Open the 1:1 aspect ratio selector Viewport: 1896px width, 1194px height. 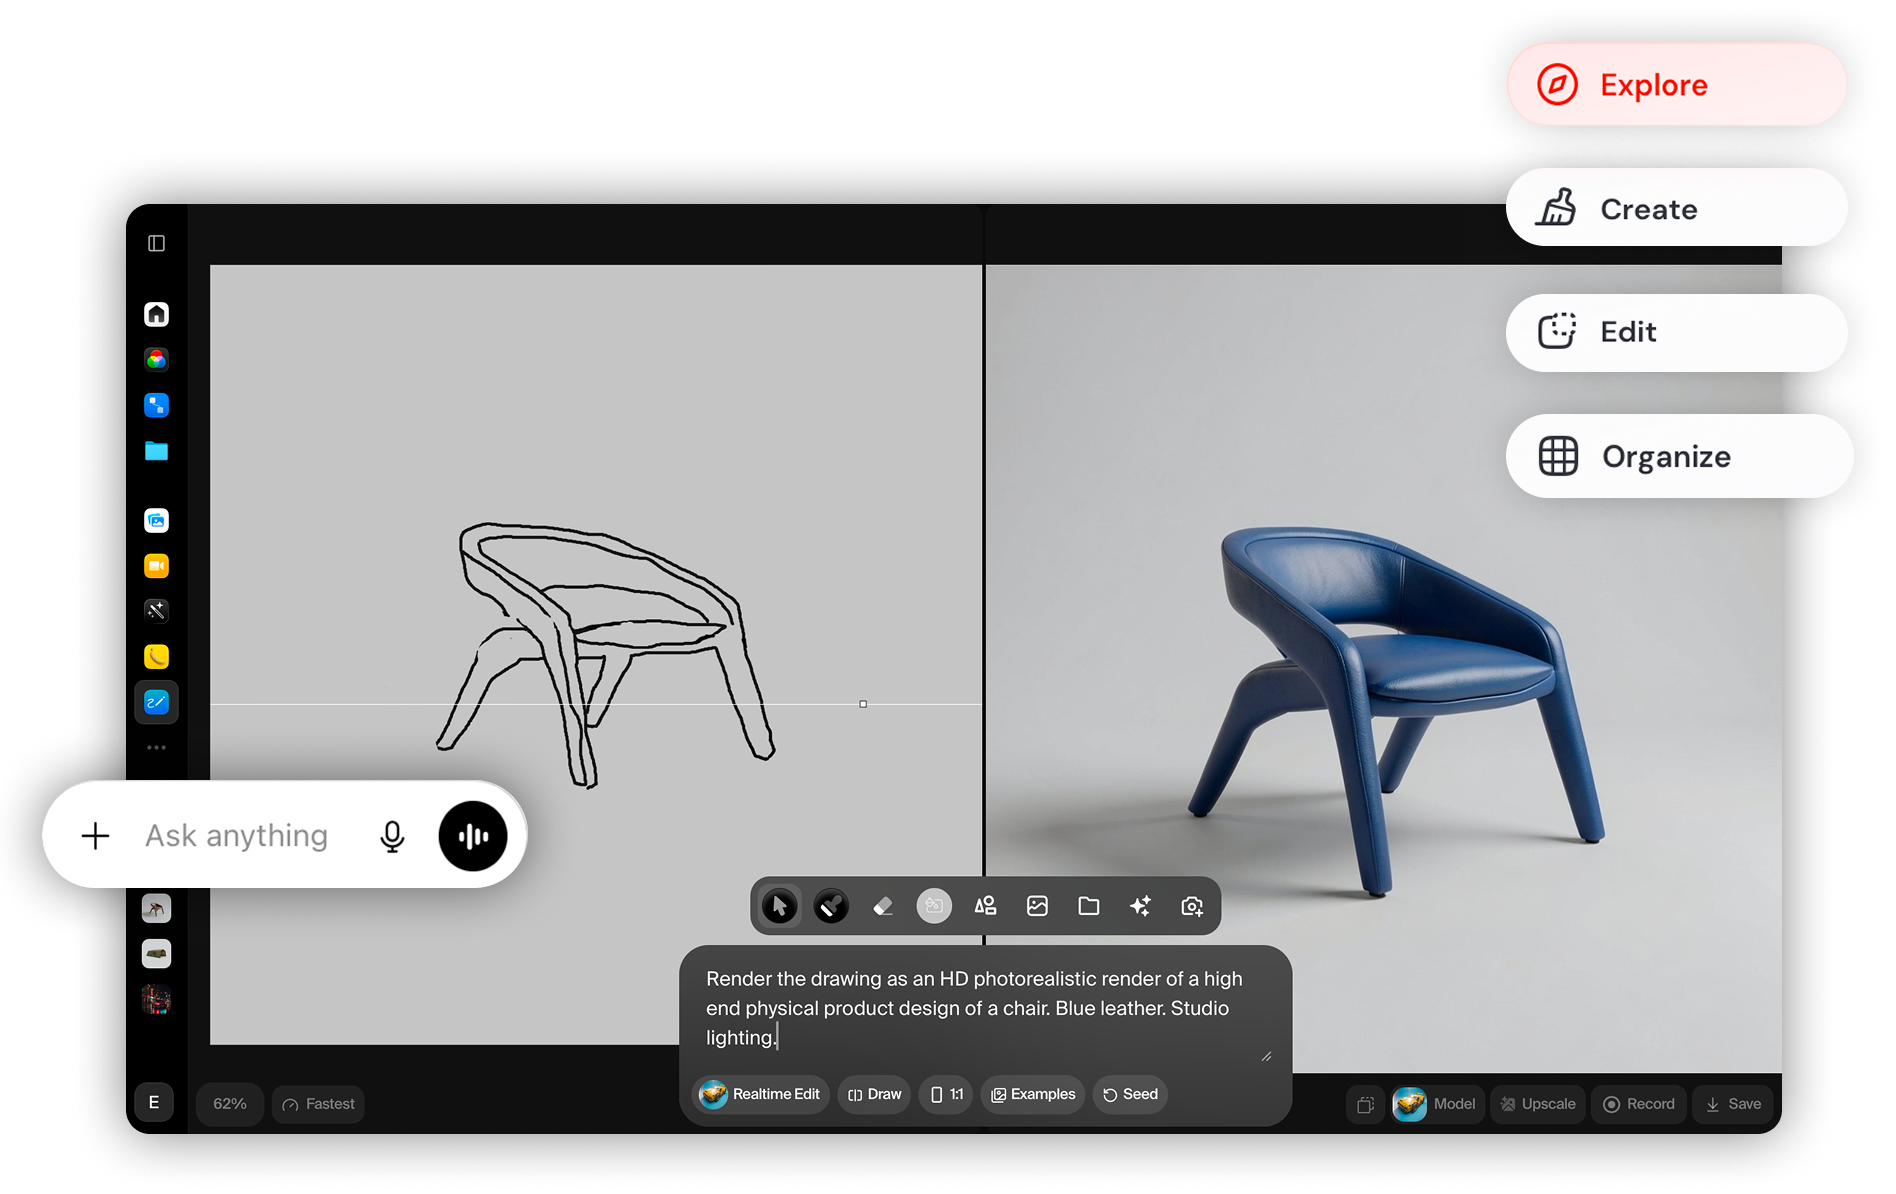946,1094
